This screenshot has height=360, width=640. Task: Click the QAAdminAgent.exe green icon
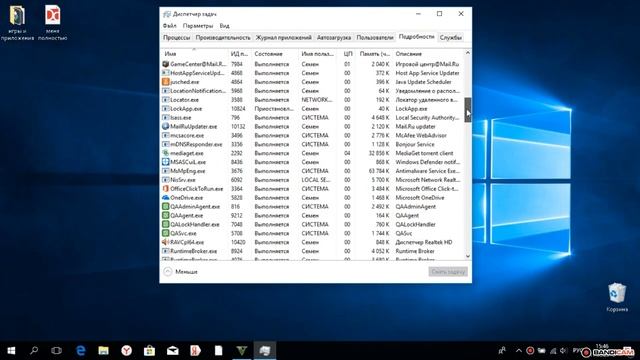click(x=165, y=207)
